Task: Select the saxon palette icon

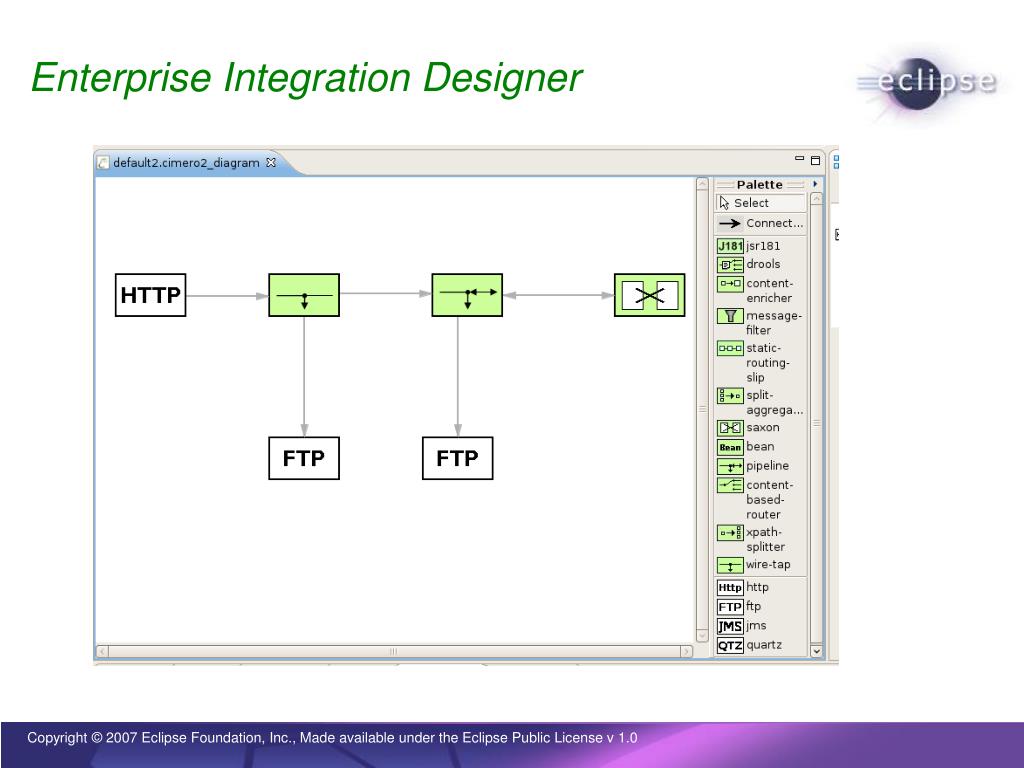Action: tap(730, 428)
